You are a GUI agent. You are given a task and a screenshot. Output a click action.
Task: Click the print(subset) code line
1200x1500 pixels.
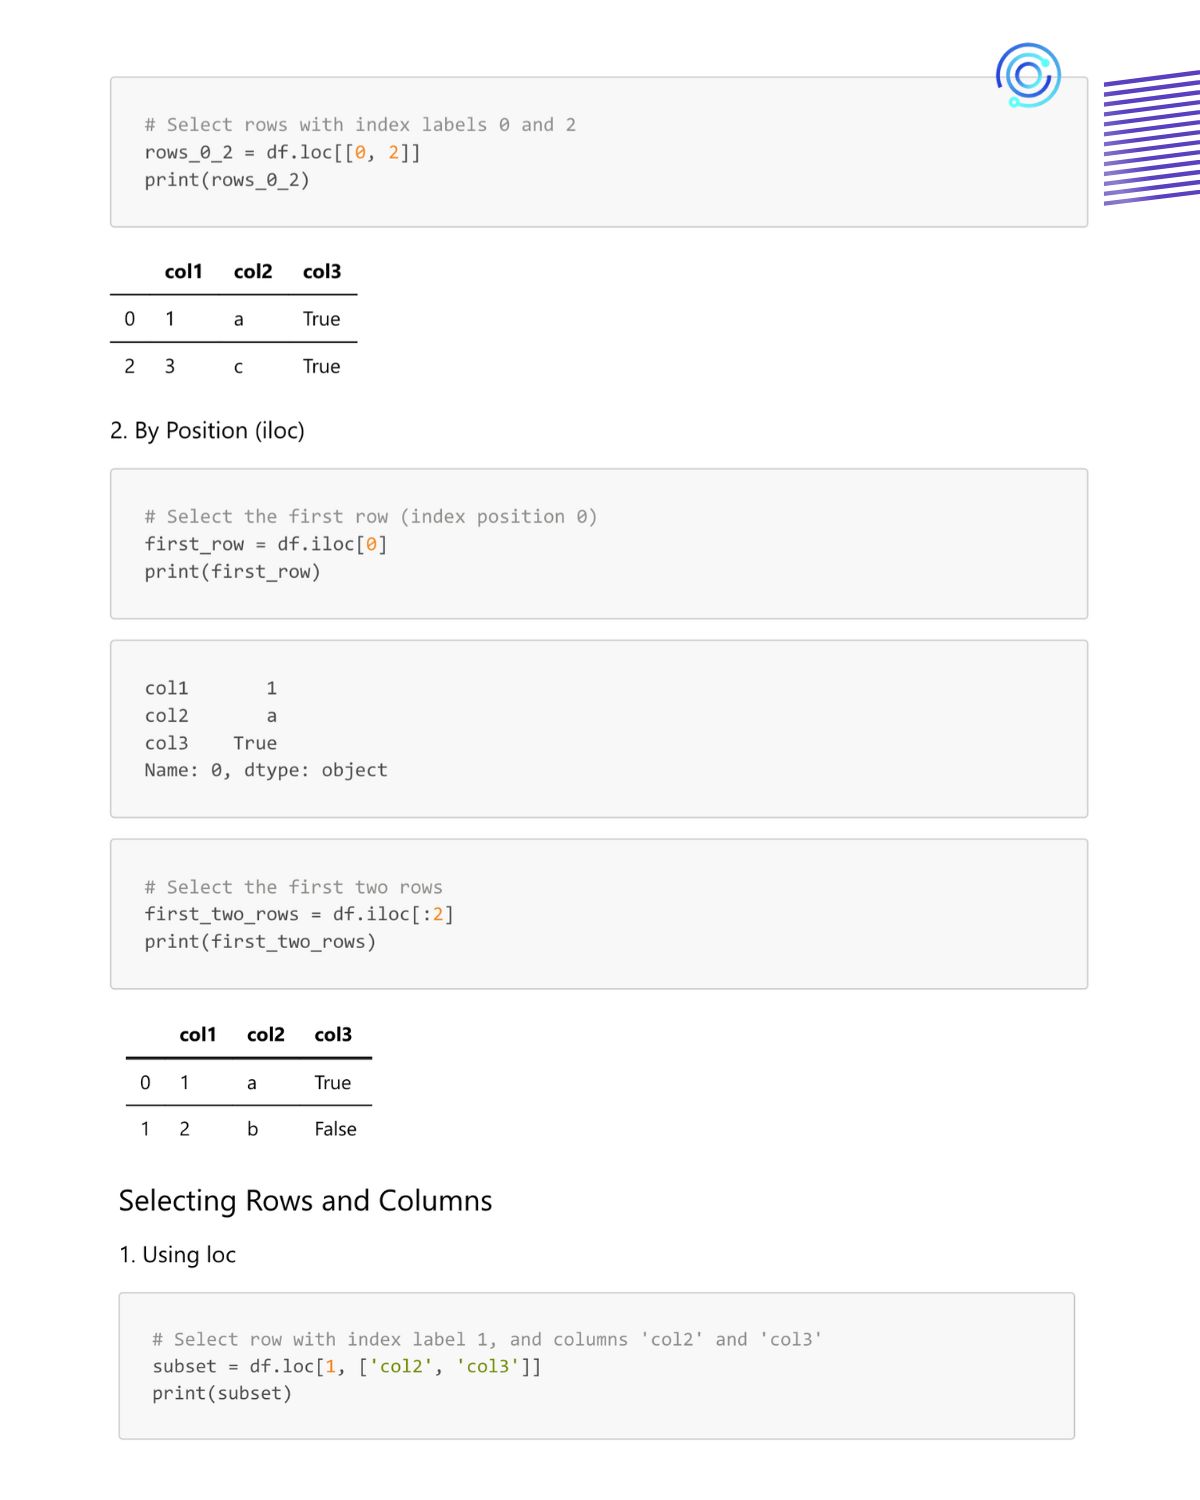(221, 1393)
